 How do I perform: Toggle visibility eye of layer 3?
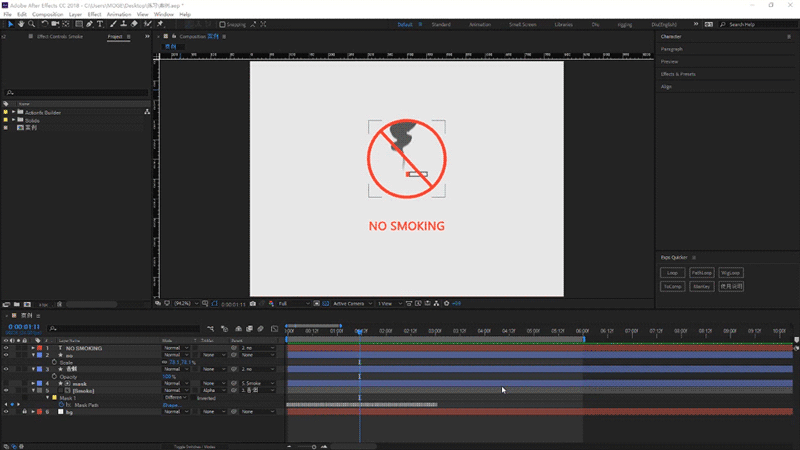click(6, 369)
